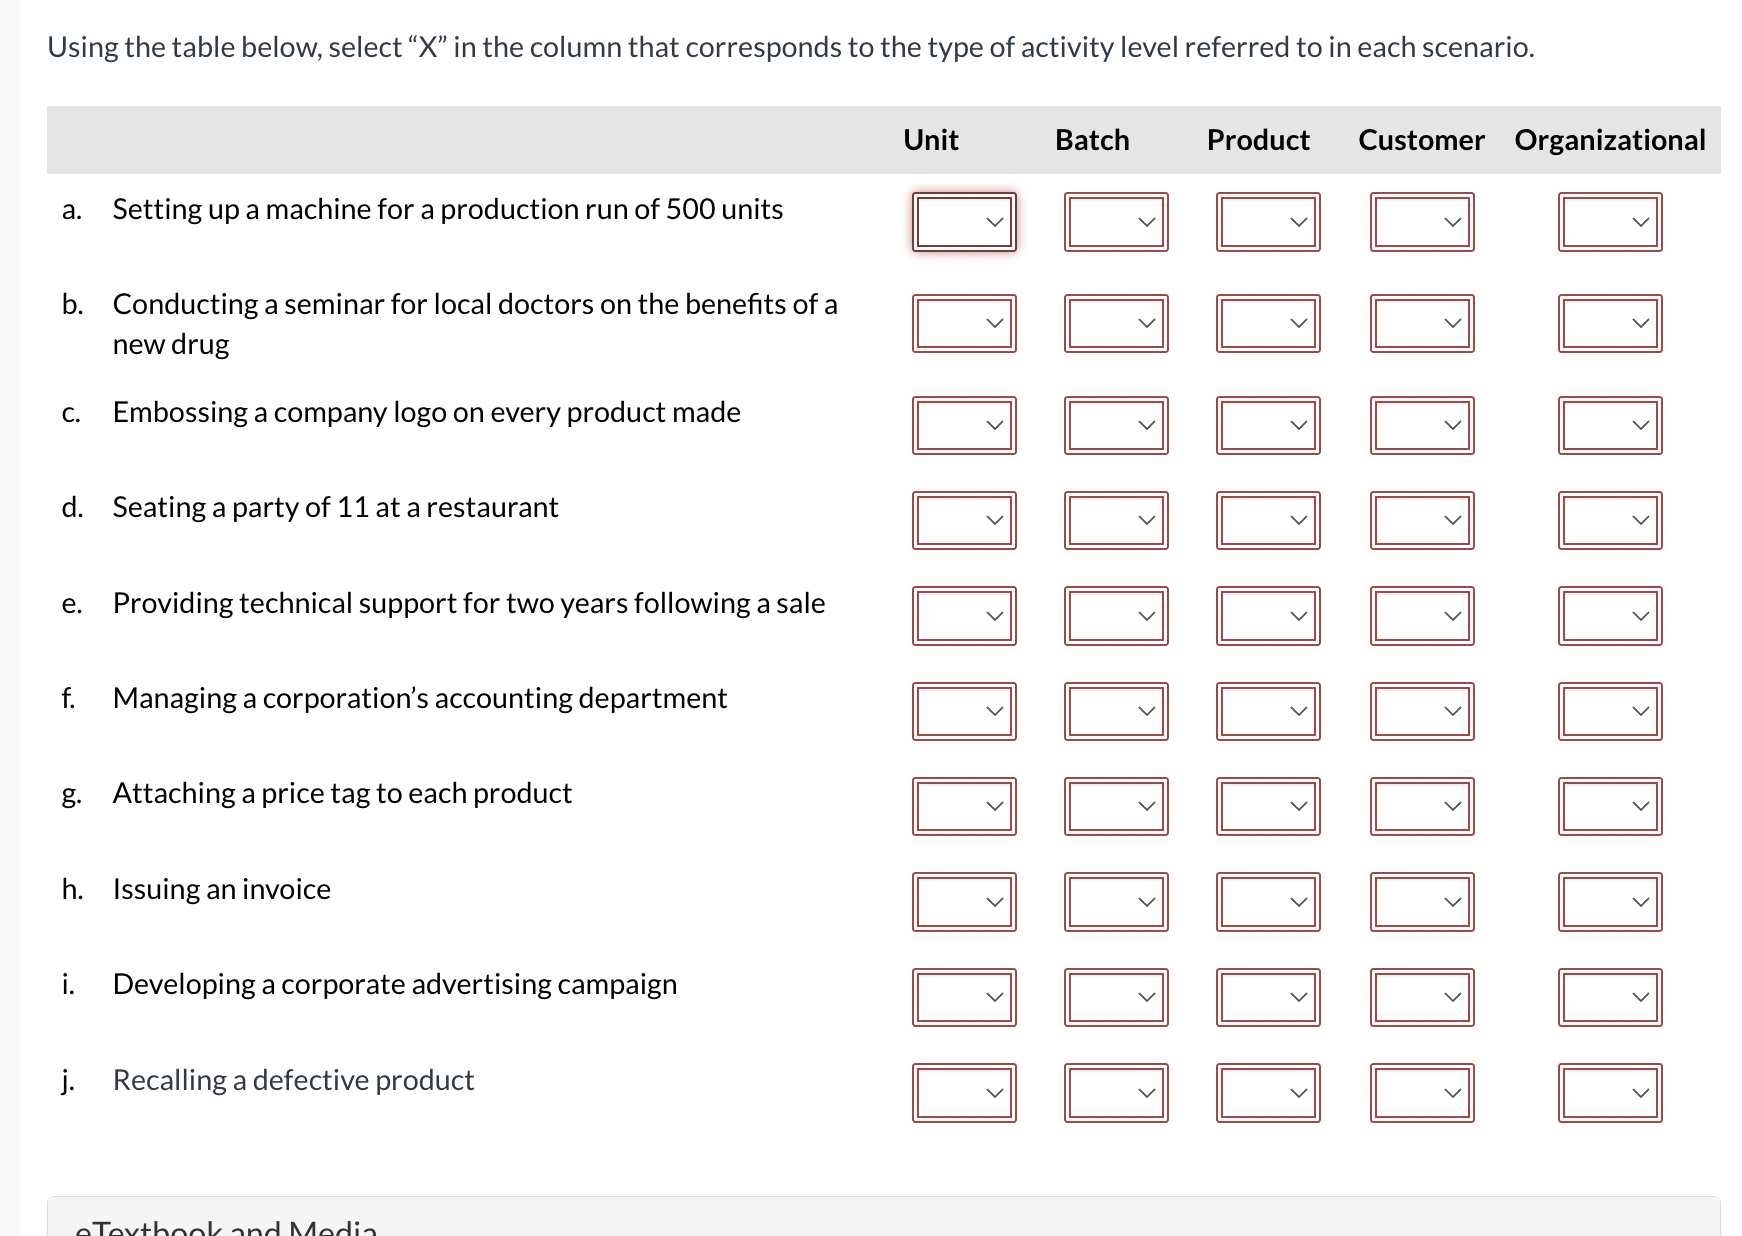Open the Unit dropdown for scenario a

(963, 222)
